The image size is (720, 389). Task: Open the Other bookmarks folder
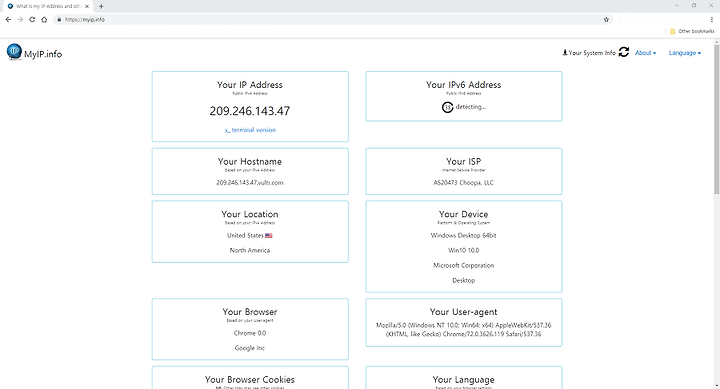click(x=692, y=31)
